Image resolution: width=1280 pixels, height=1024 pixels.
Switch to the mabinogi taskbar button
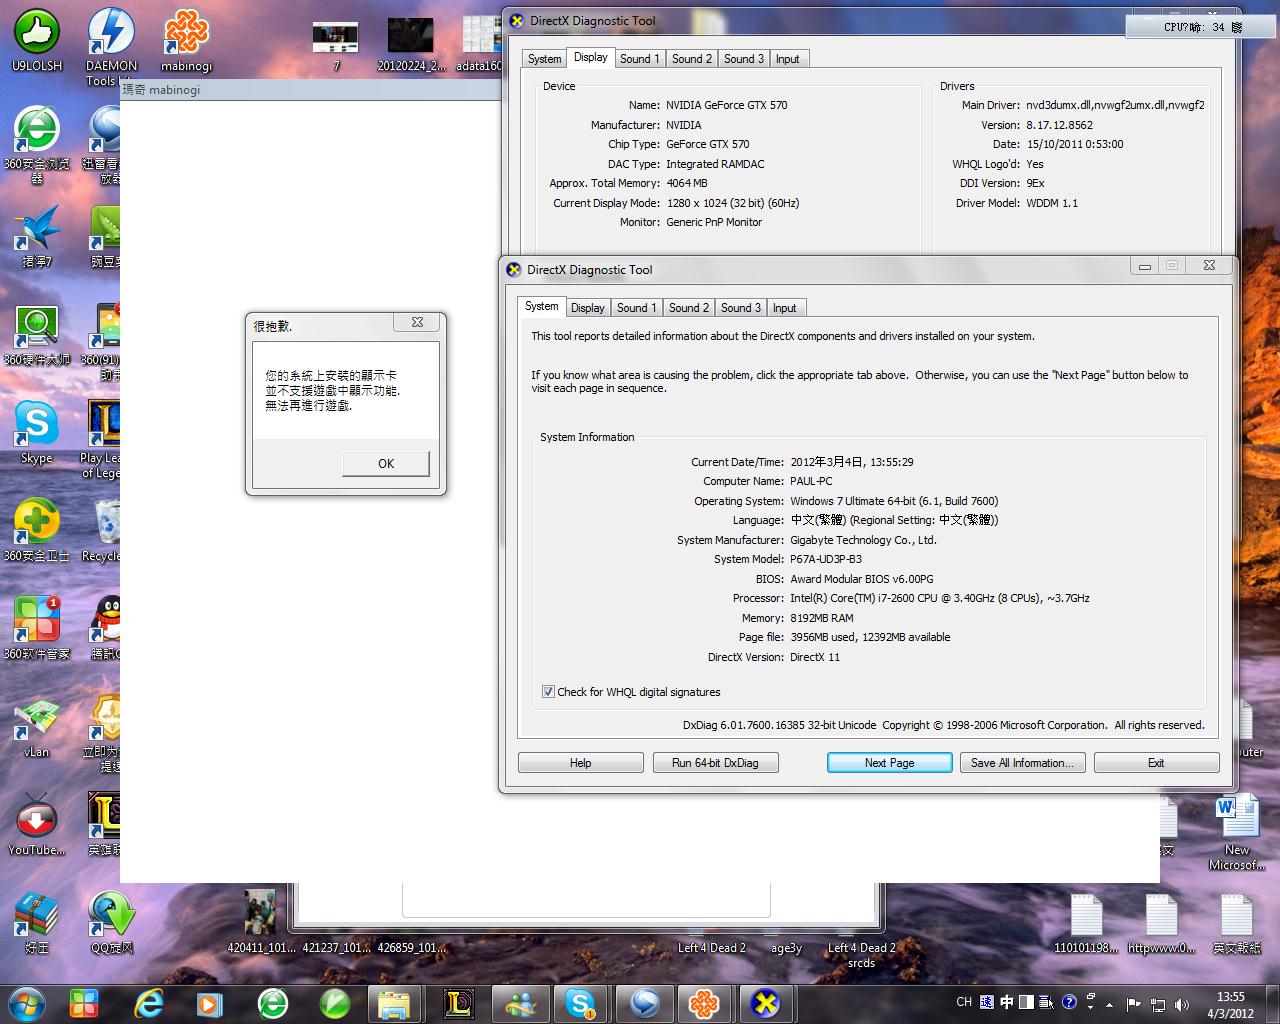point(705,1003)
